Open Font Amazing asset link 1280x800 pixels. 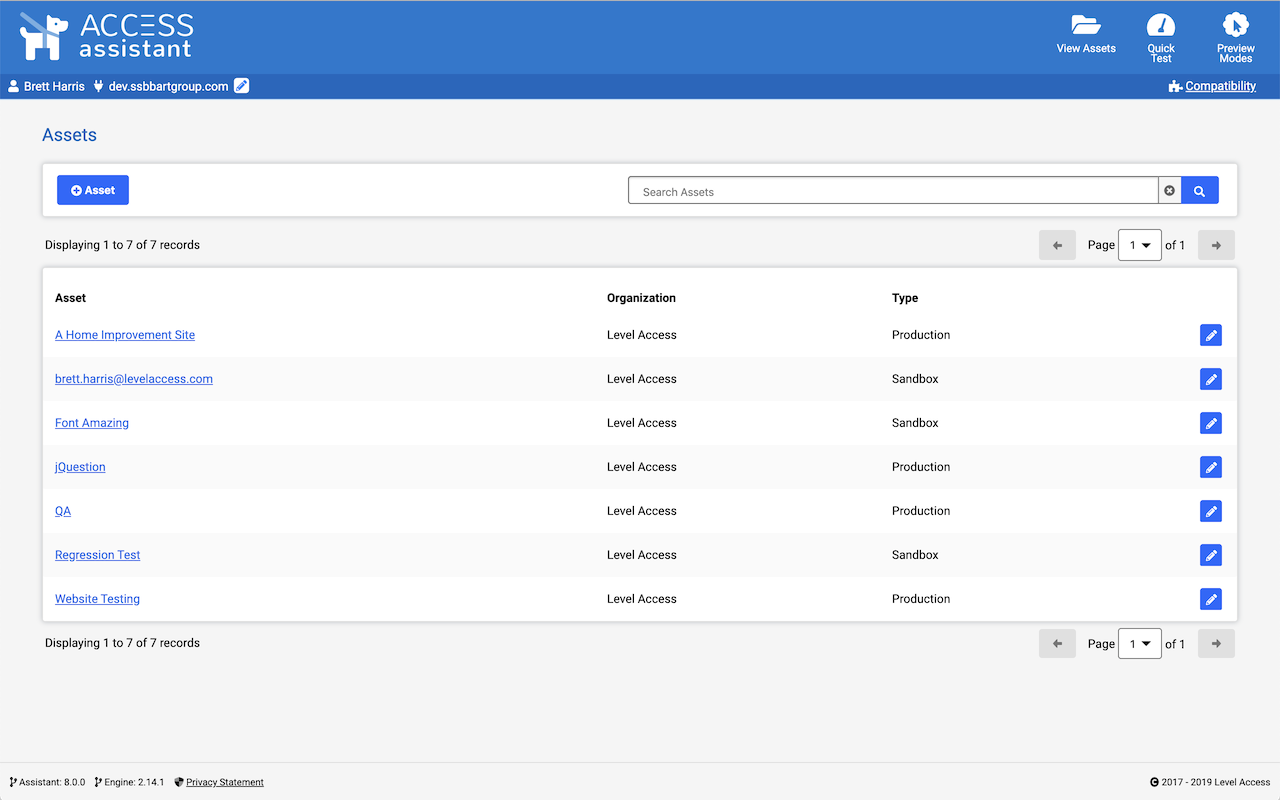[x=92, y=423]
